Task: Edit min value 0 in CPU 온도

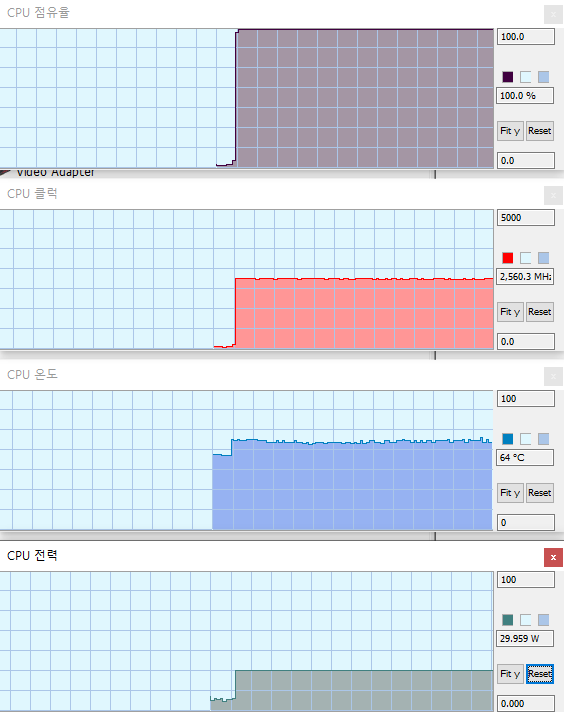Action: click(x=525, y=522)
